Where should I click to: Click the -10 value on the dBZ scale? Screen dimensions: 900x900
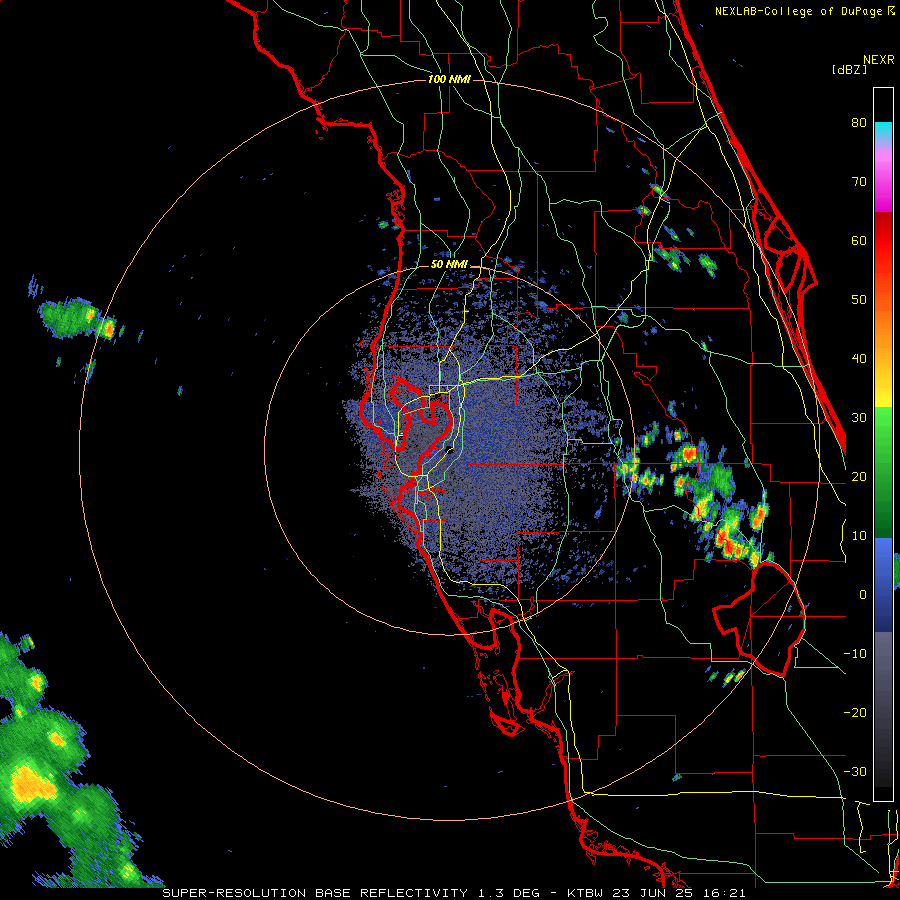[855, 654]
